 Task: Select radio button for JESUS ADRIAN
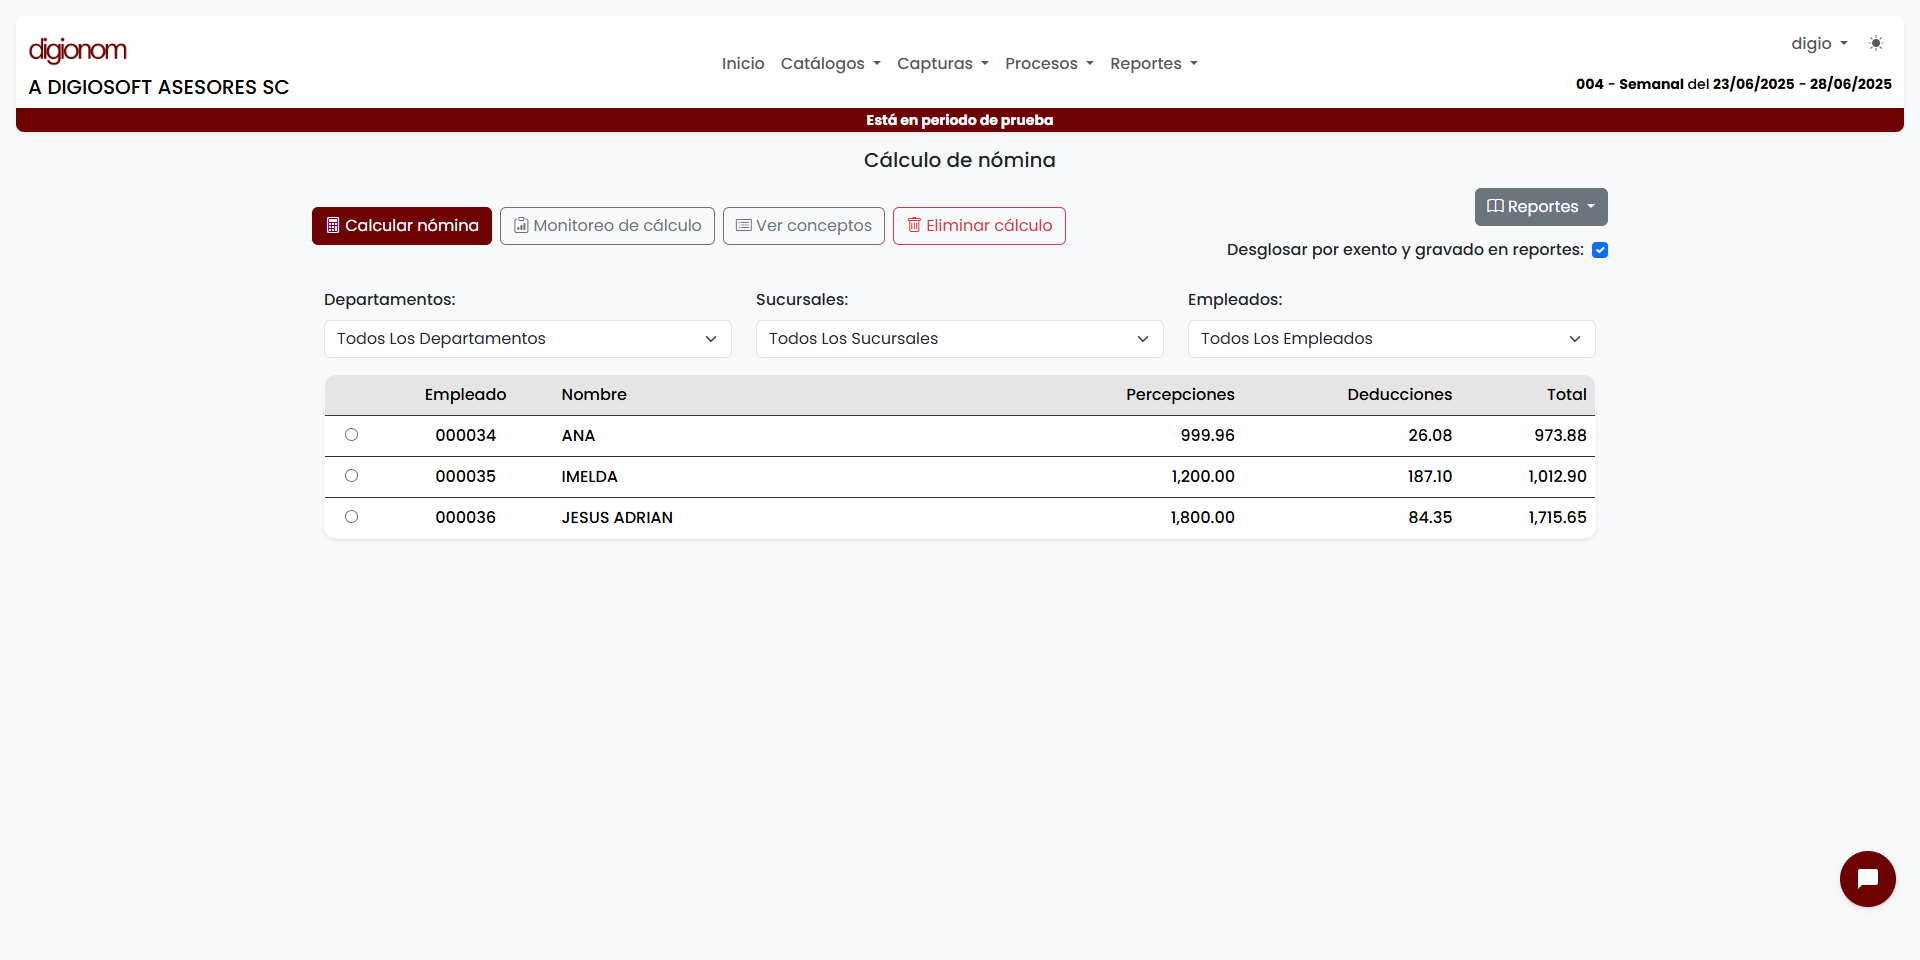tap(351, 517)
